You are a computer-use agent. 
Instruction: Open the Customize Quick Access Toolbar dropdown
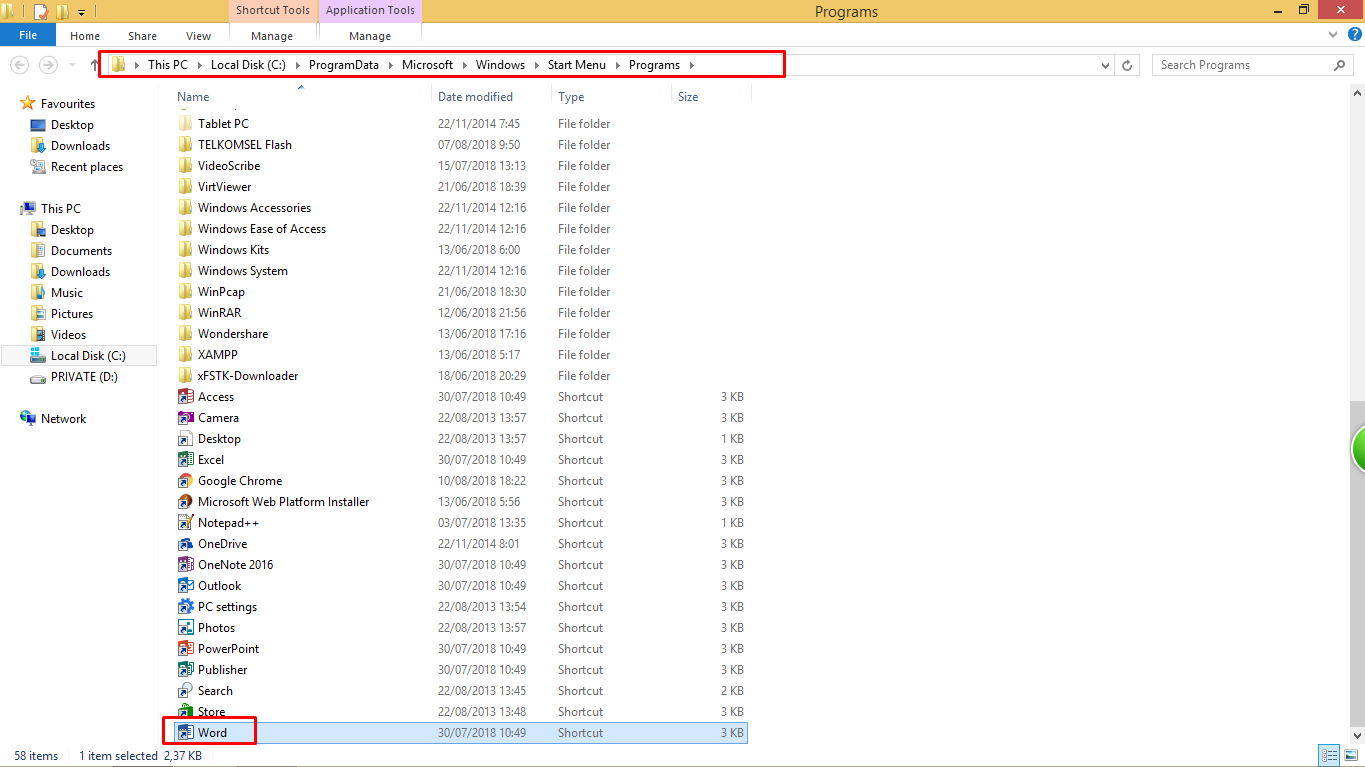(x=81, y=13)
